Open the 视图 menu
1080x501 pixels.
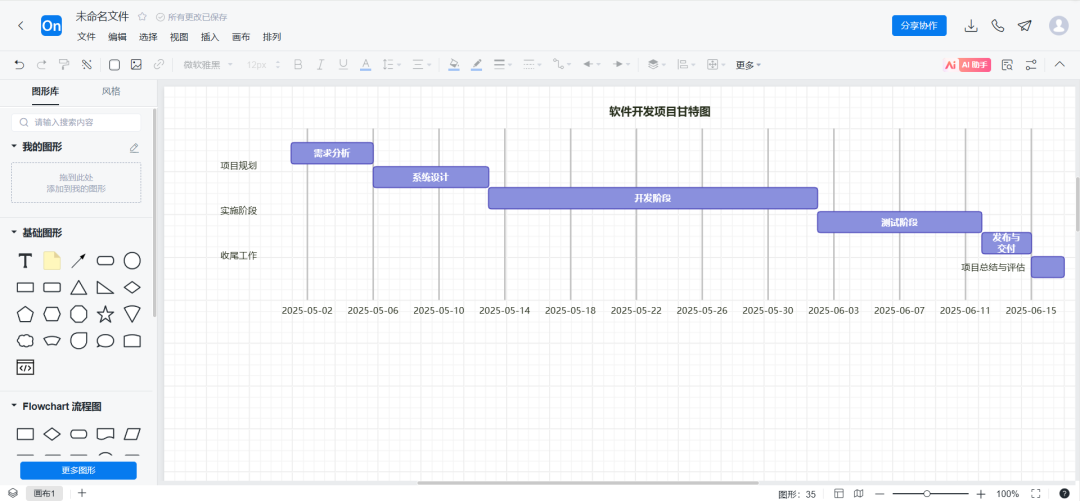point(179,37)
